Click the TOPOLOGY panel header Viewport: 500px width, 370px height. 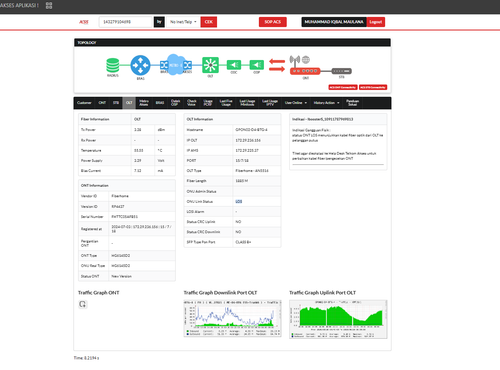click(x=232, y=42)
